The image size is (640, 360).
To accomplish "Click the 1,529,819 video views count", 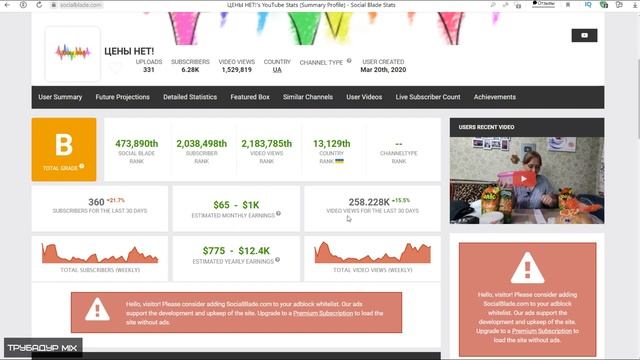I will pyautogui.click(x=236, y=70).
